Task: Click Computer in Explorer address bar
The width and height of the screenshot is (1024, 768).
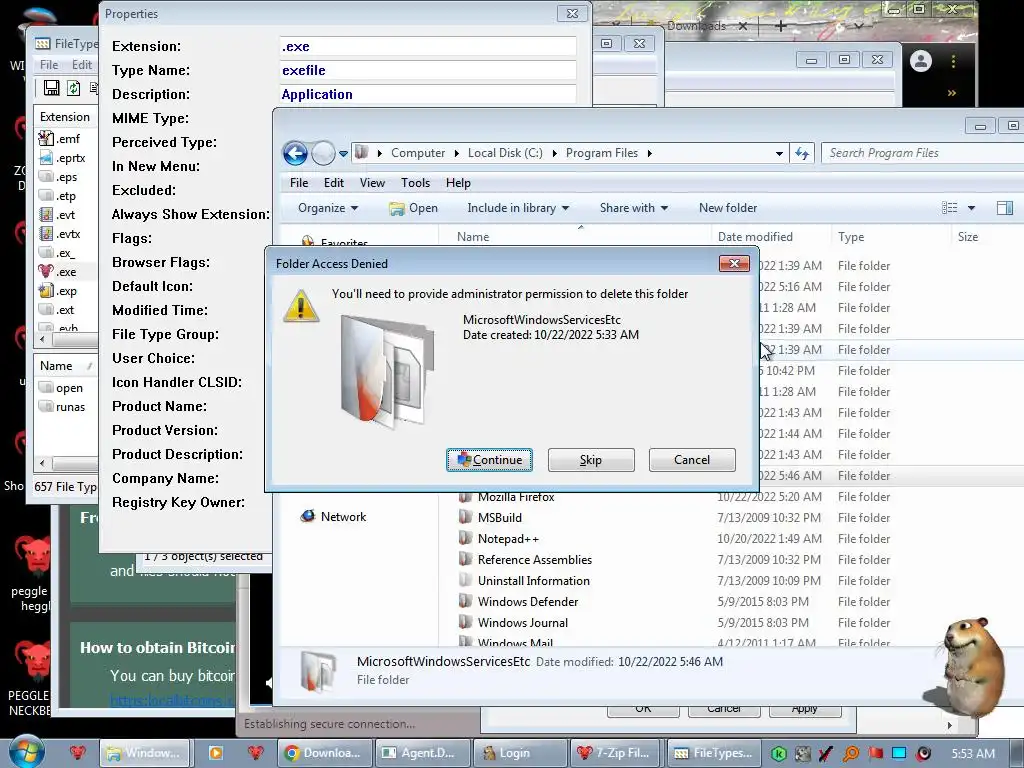Action: click(x=417, y=153)
